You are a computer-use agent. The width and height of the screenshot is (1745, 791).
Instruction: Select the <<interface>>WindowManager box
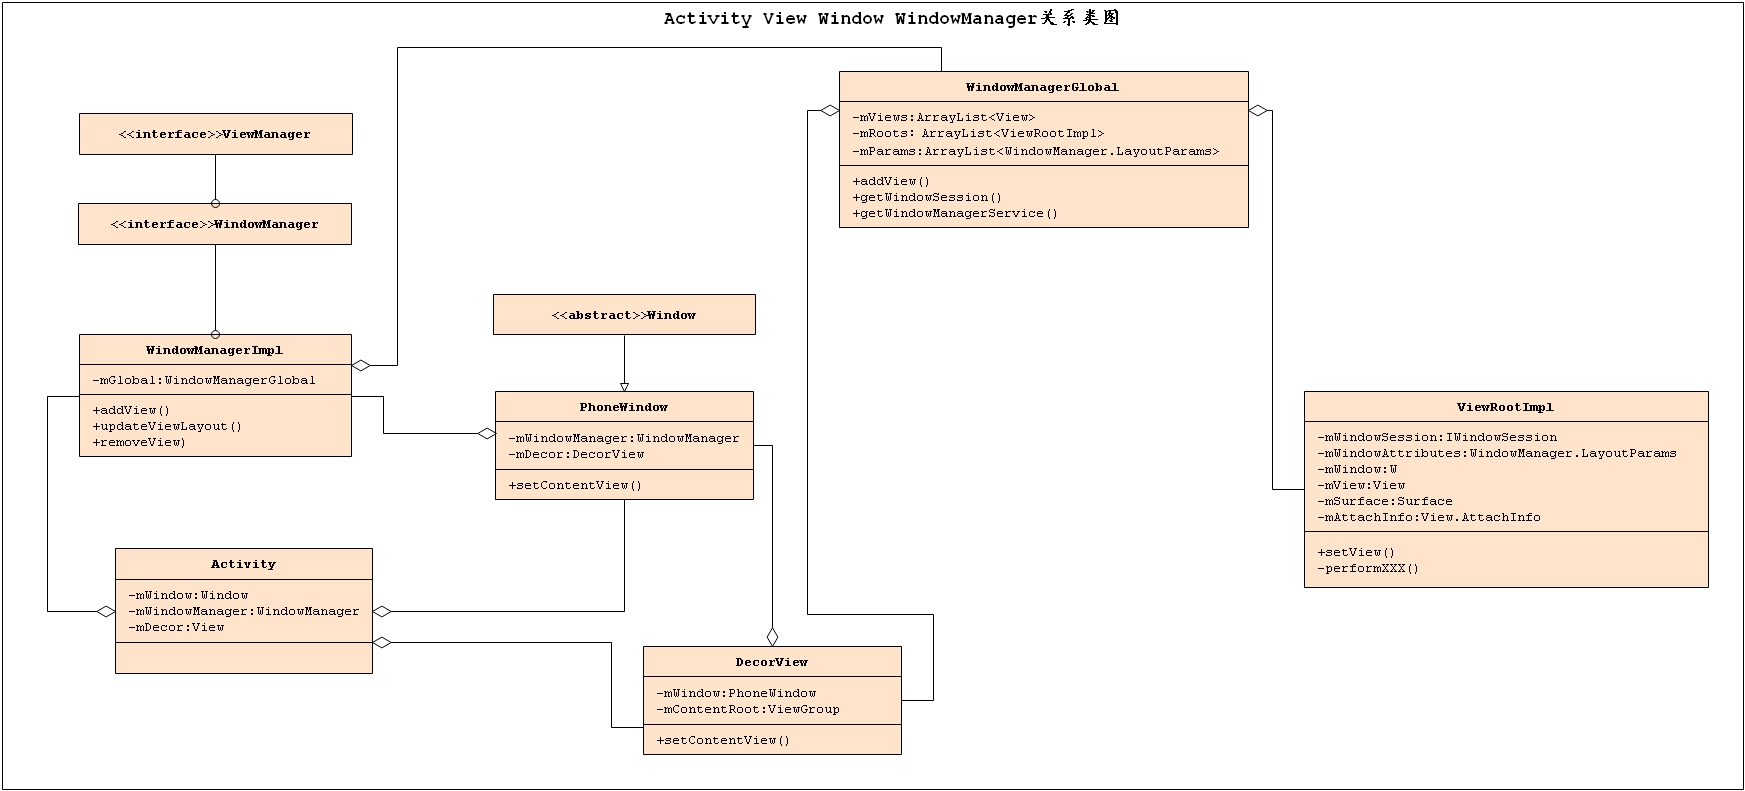[215, 224]
